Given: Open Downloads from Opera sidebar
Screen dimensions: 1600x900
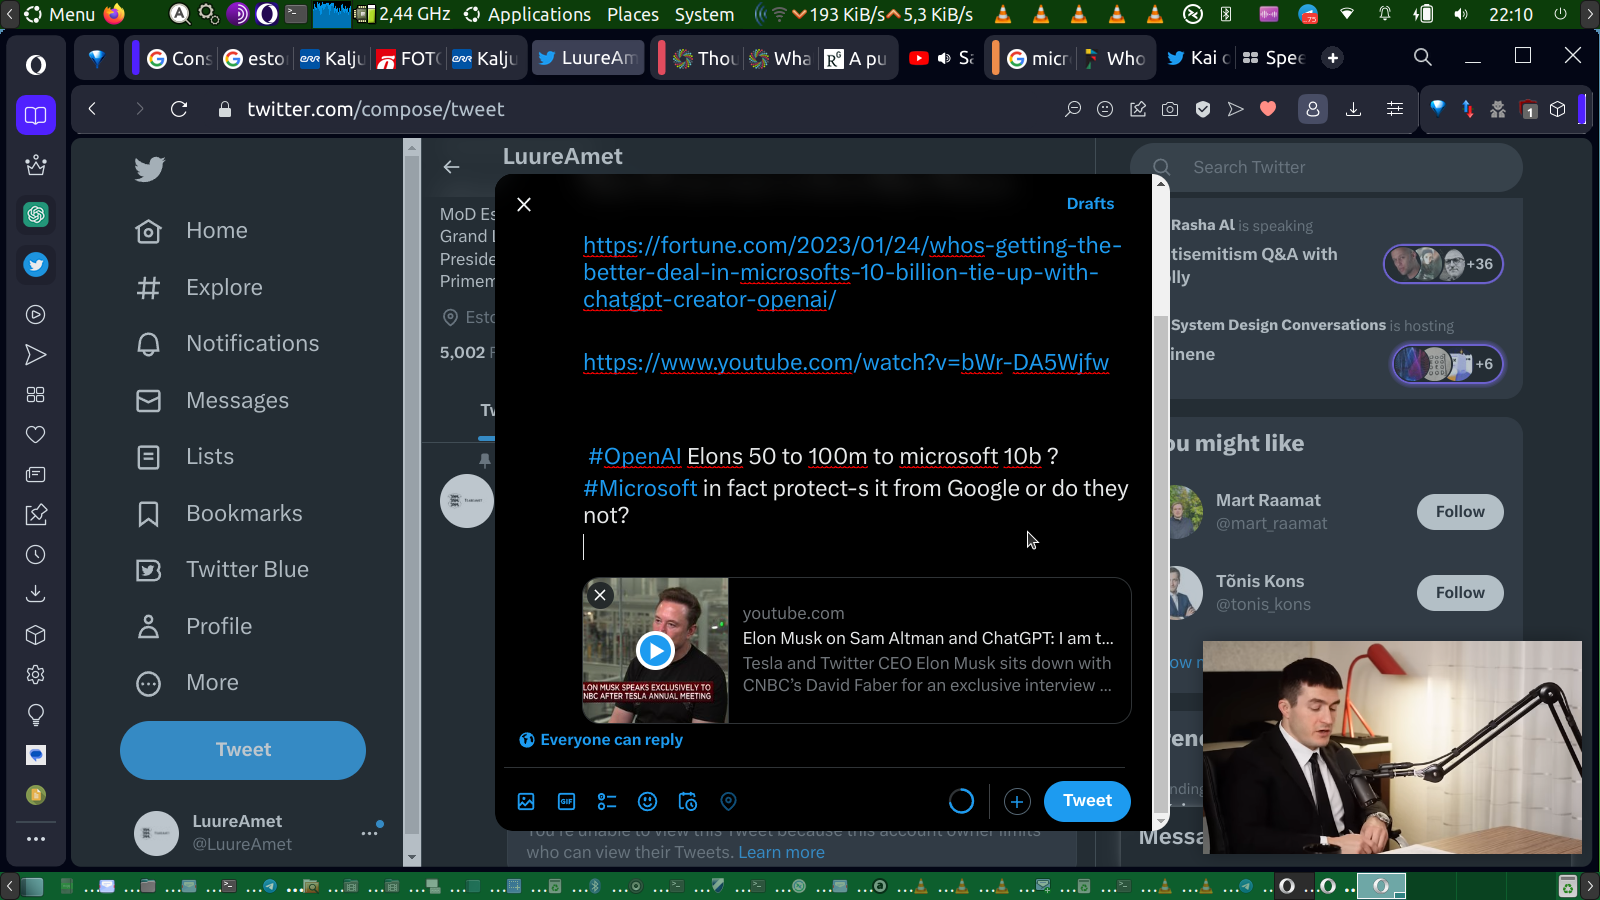Looking at the screenshot, I should point(36,595).
